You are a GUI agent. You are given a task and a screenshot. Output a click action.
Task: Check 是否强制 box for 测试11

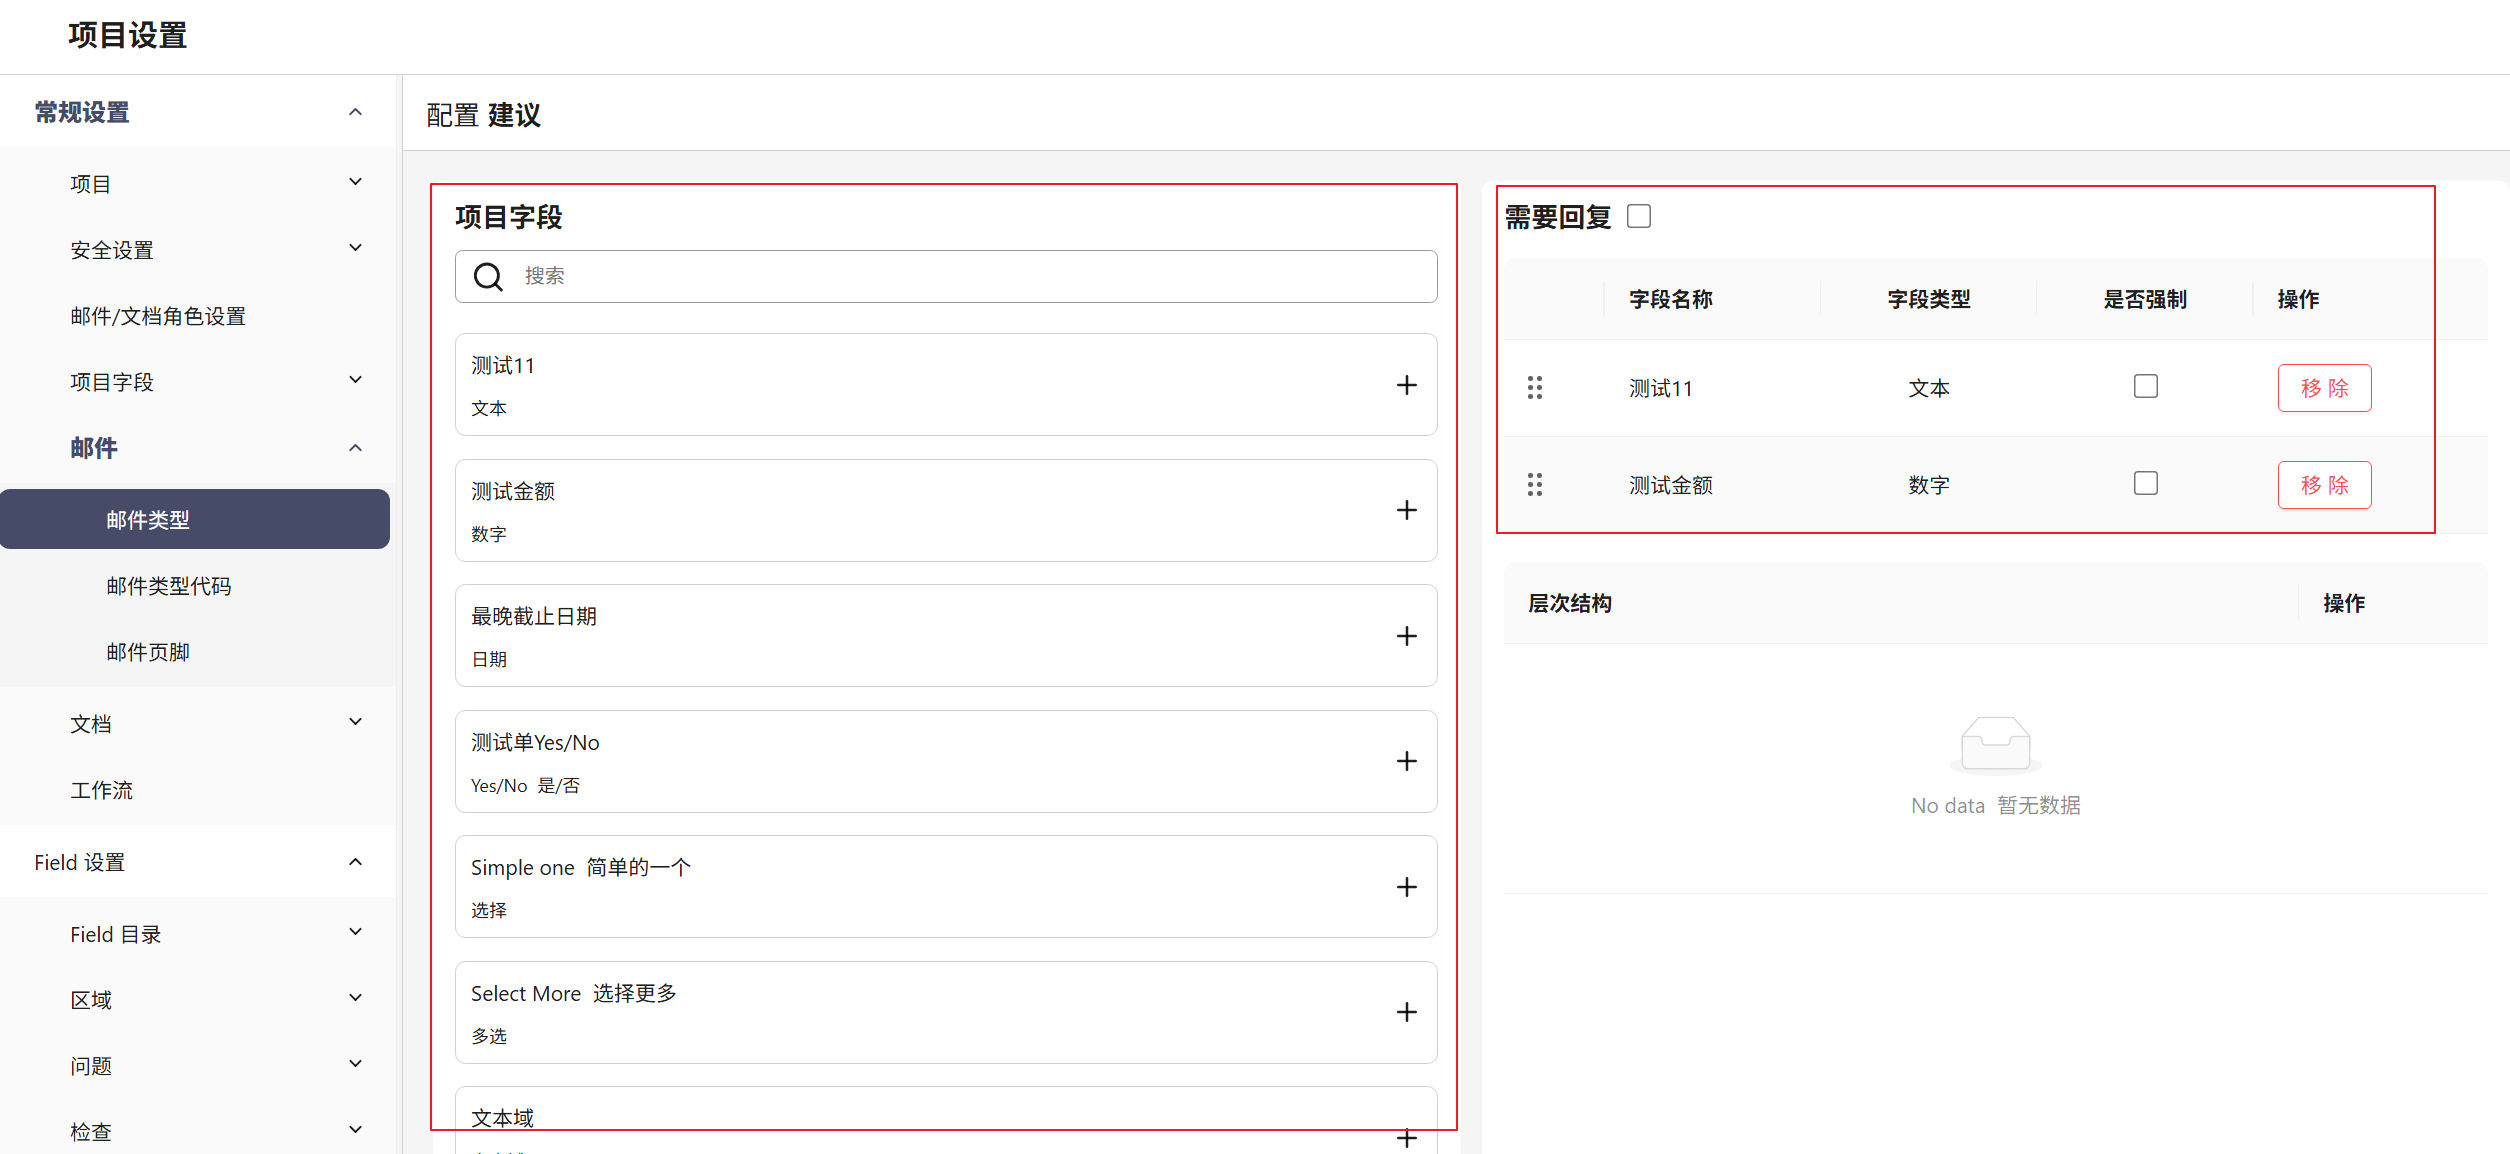point(2145,386)
